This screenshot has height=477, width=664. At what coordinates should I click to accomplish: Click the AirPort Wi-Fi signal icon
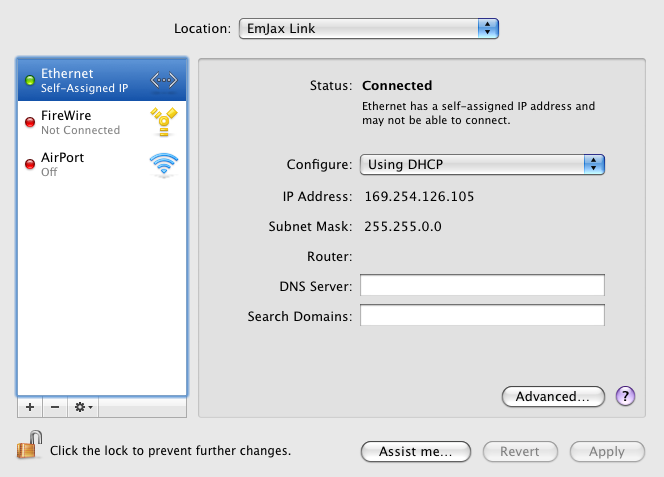164,164
